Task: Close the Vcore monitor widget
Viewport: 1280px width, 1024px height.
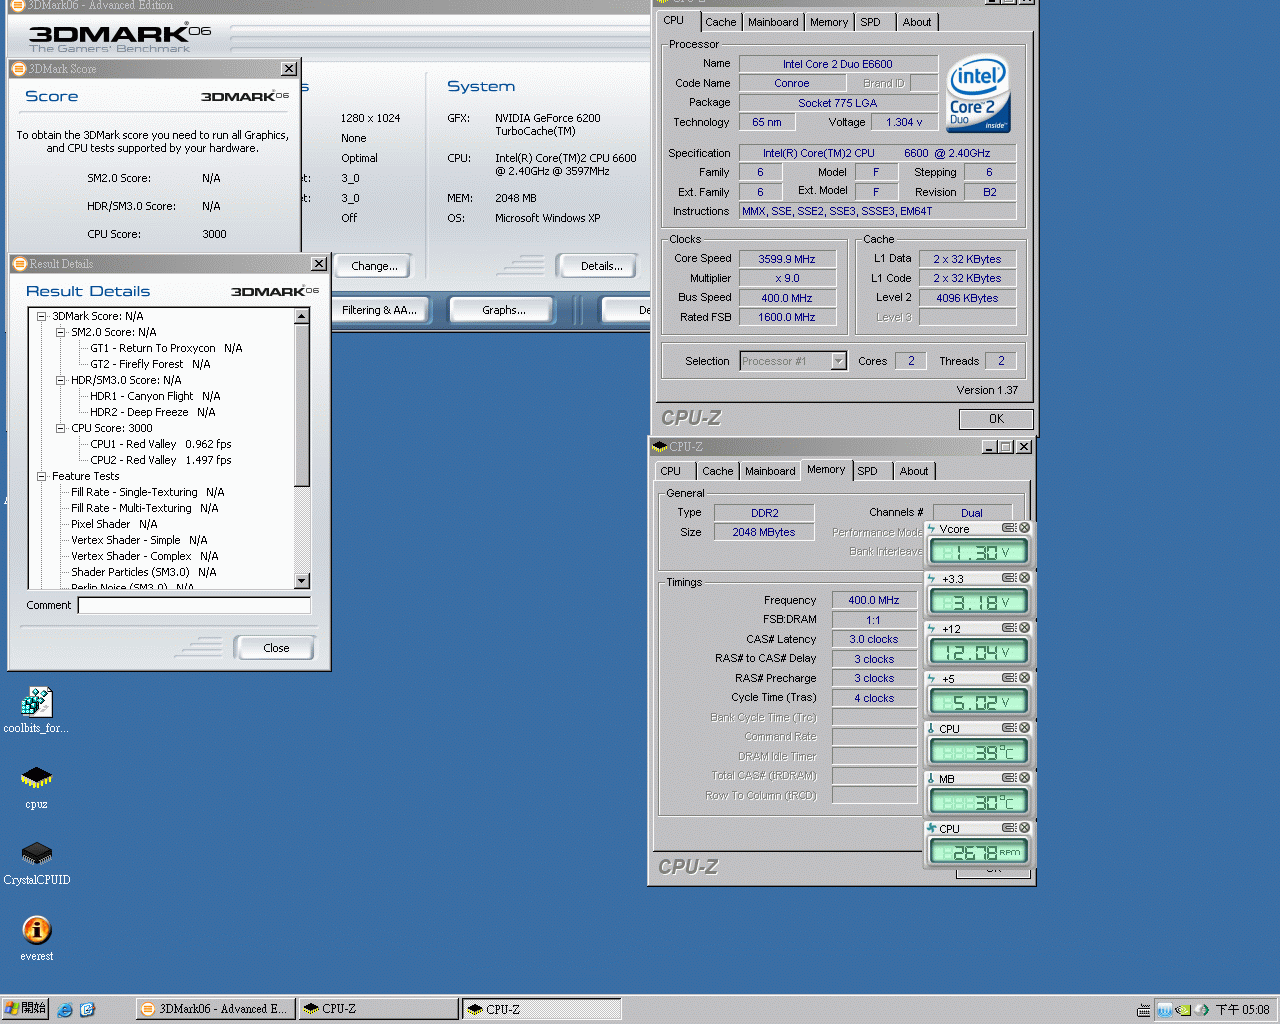Action: pyautogui.click(x=1024, y=528)
